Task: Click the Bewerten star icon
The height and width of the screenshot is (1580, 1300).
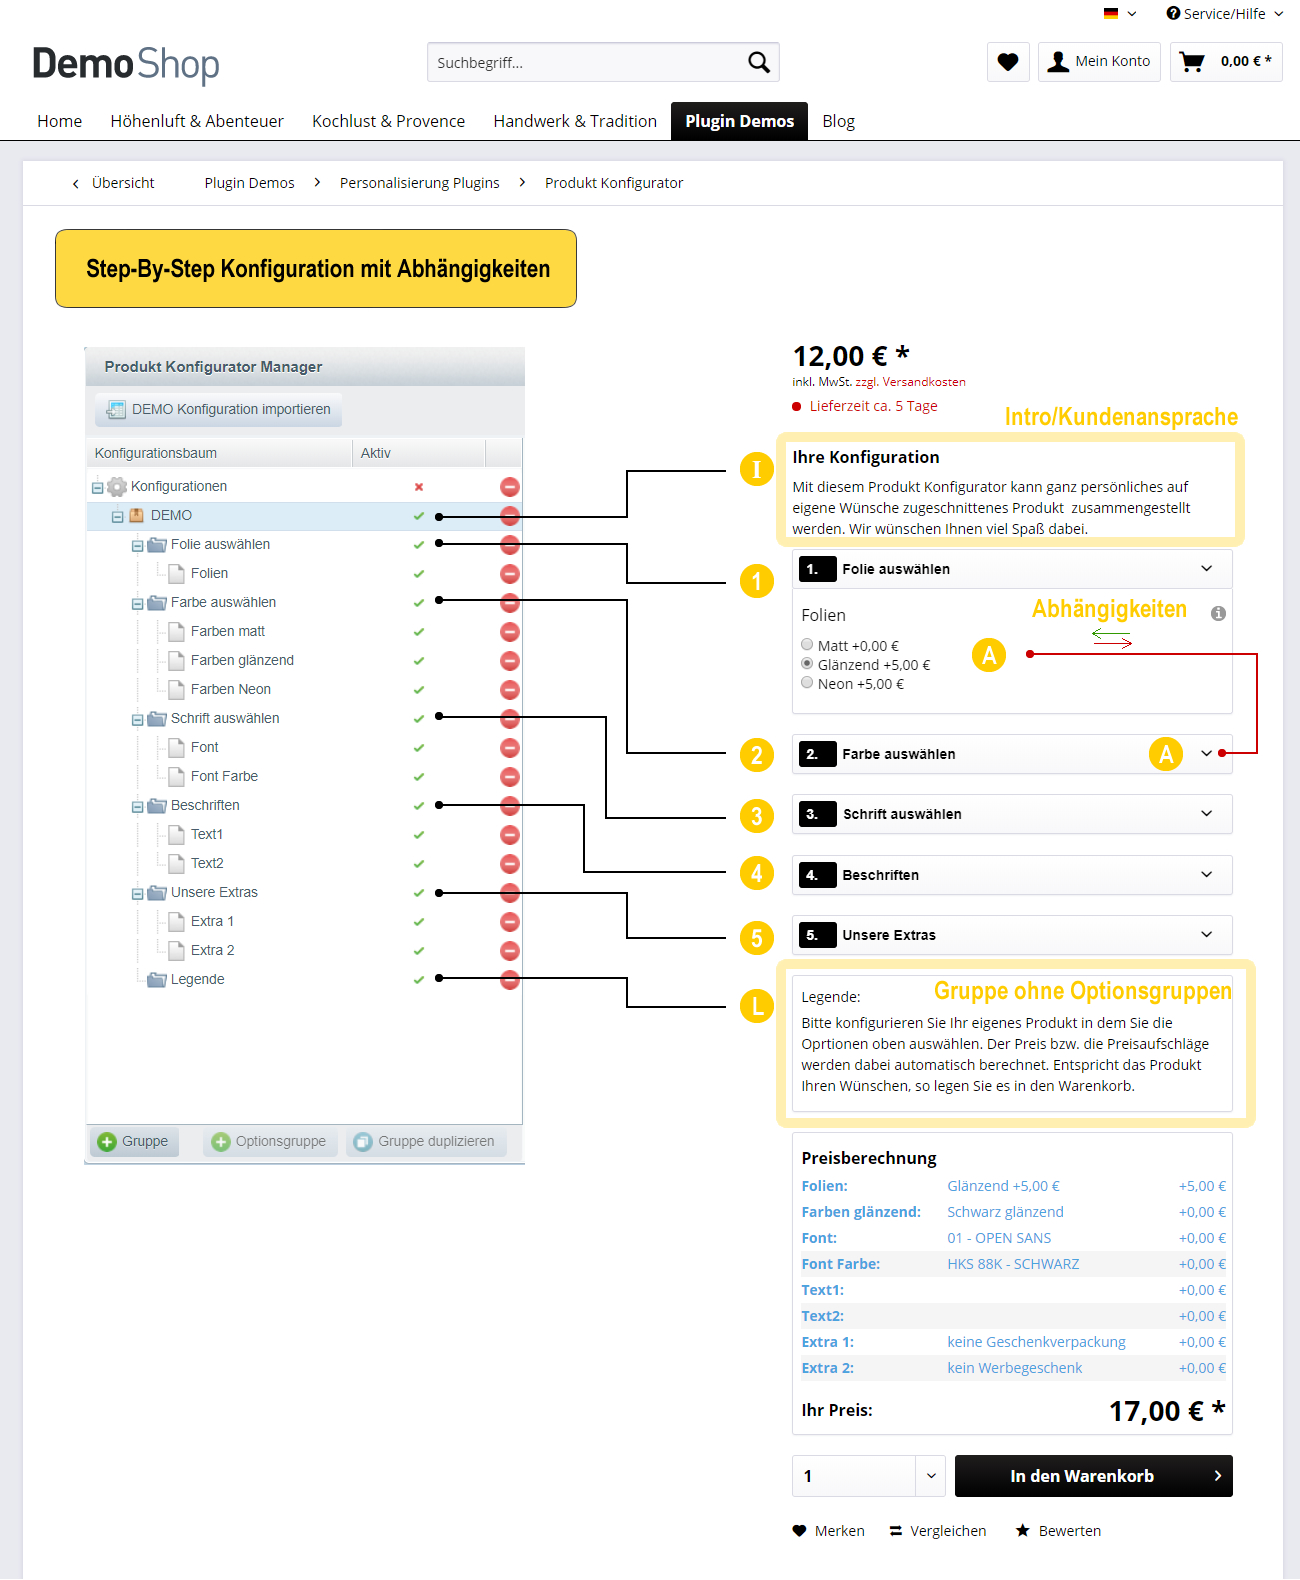Action: click(1023, 1531)
